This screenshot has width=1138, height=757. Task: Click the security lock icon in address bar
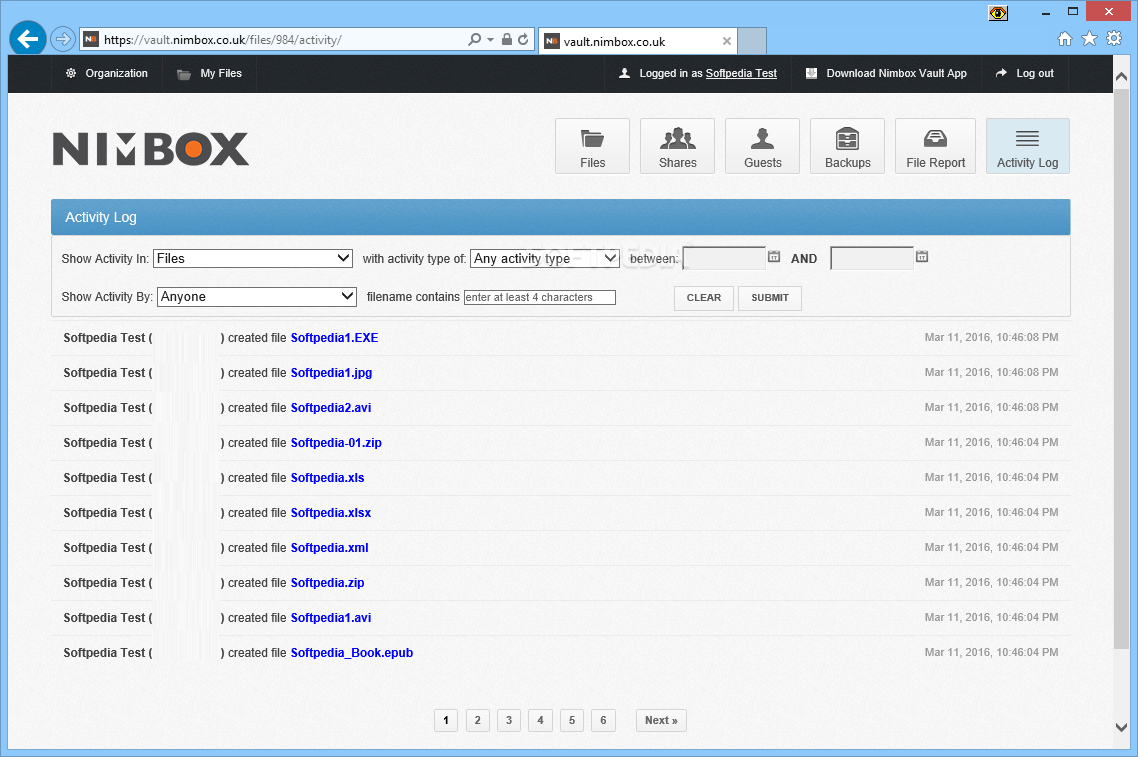tap(507, 39)
